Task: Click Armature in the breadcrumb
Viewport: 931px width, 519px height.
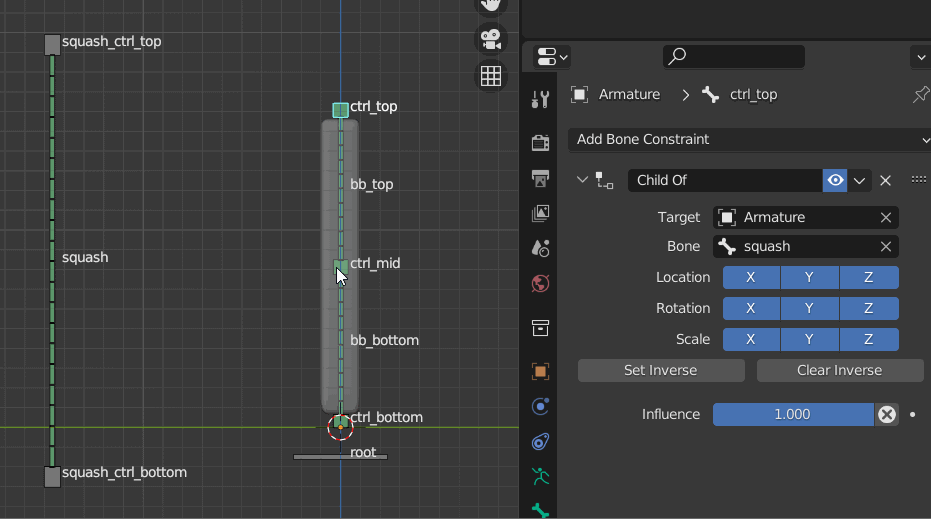Action: coord(629,94)
